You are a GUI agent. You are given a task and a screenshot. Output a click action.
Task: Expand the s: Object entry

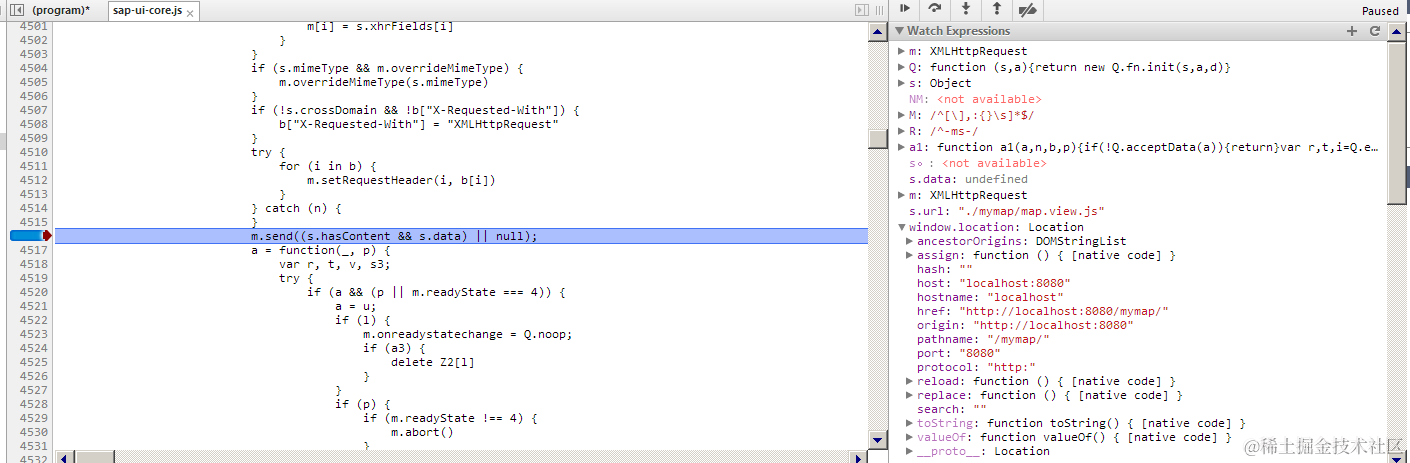[x=901, y=83]
